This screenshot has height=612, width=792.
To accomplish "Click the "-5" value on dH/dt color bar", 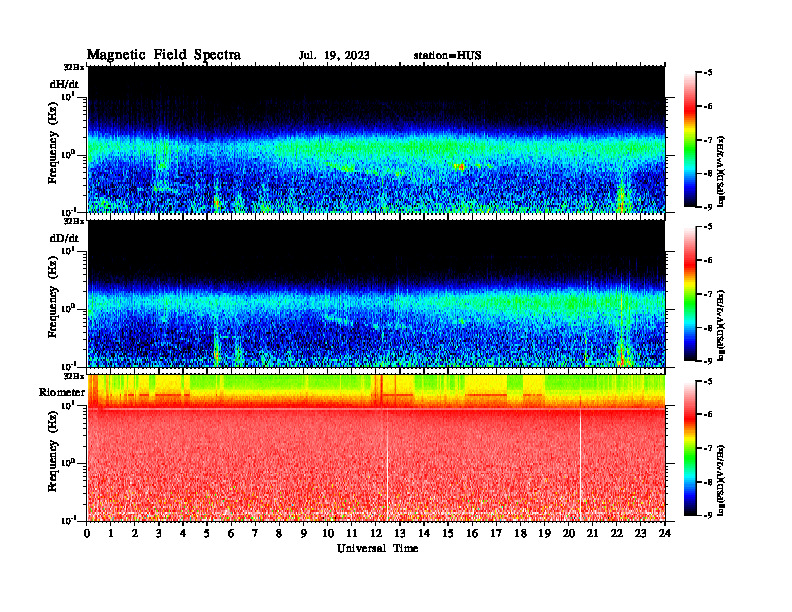I will (708, 73).
